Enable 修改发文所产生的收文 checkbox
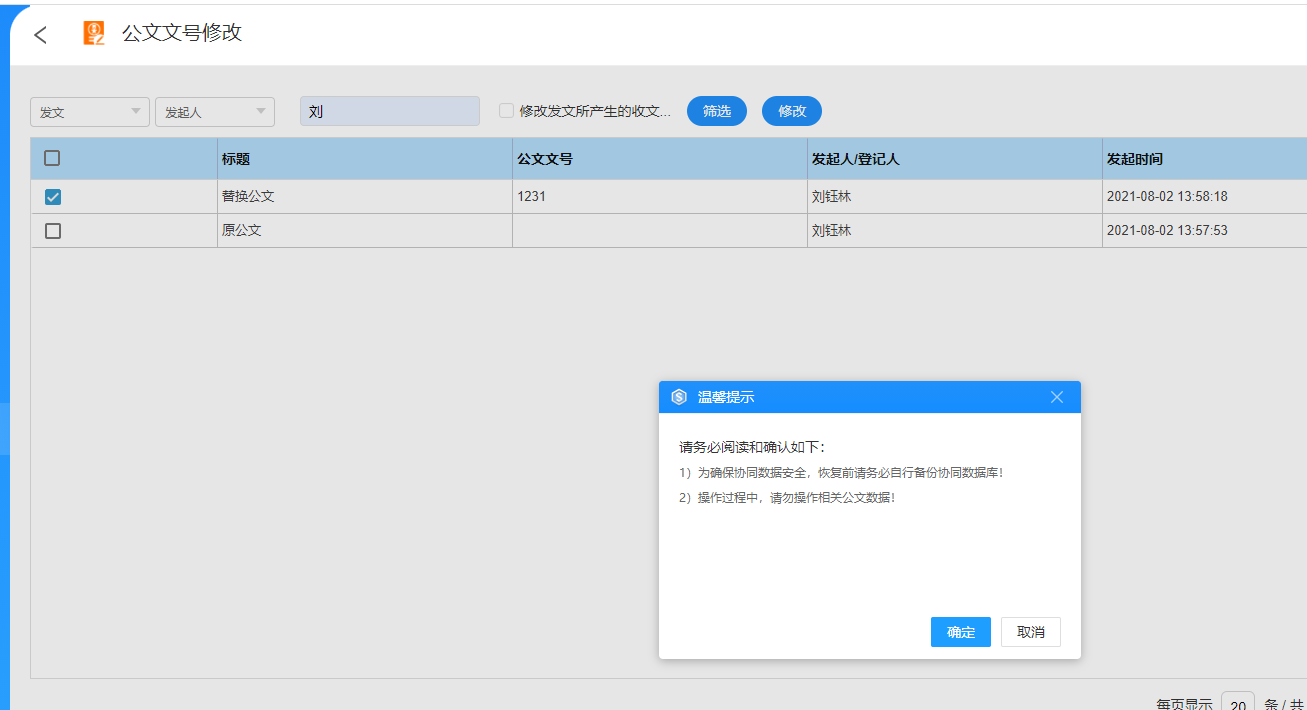This screenshot has width=1307, height=710. pos(507,111)
